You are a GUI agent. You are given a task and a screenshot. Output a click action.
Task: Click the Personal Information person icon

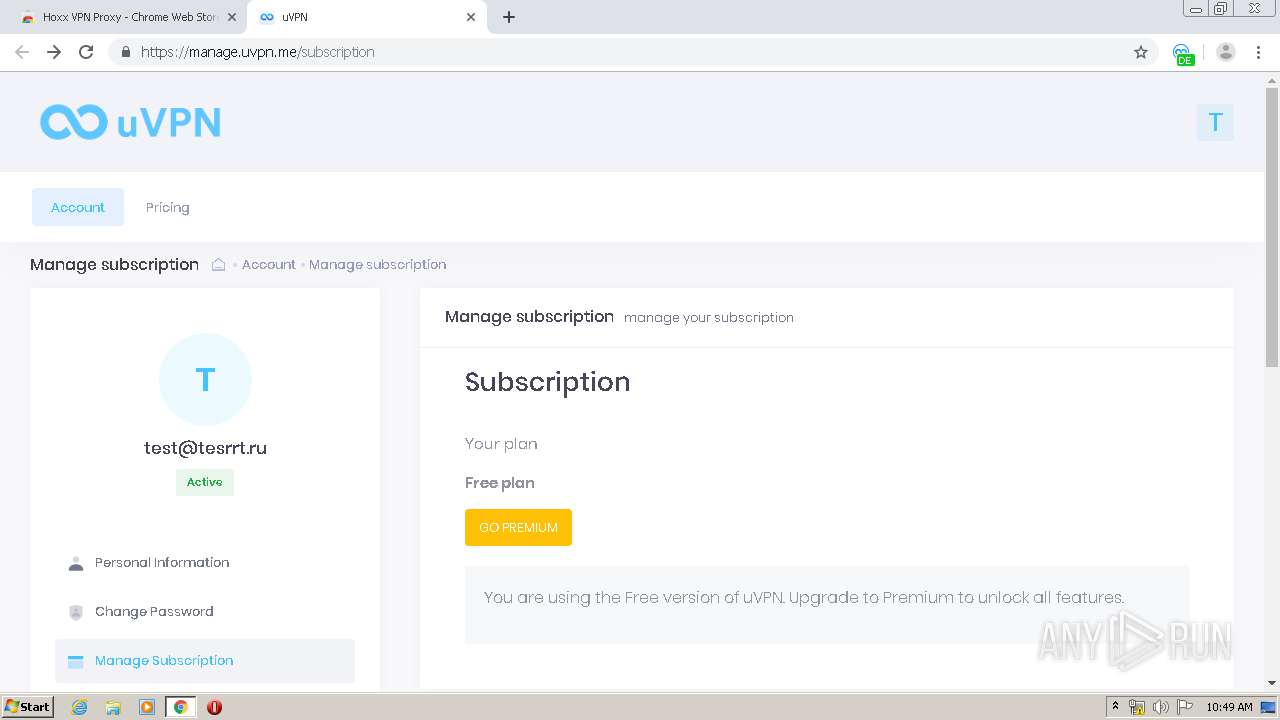pos(76,563)
